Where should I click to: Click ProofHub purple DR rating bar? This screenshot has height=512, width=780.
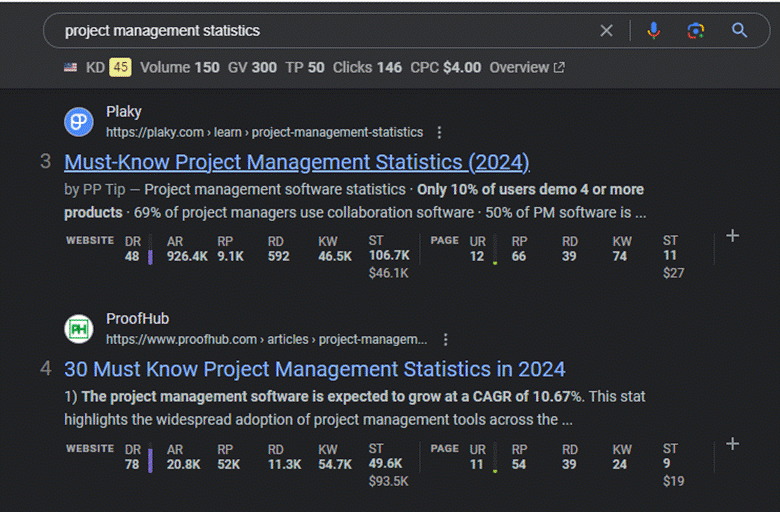(150, 460)
